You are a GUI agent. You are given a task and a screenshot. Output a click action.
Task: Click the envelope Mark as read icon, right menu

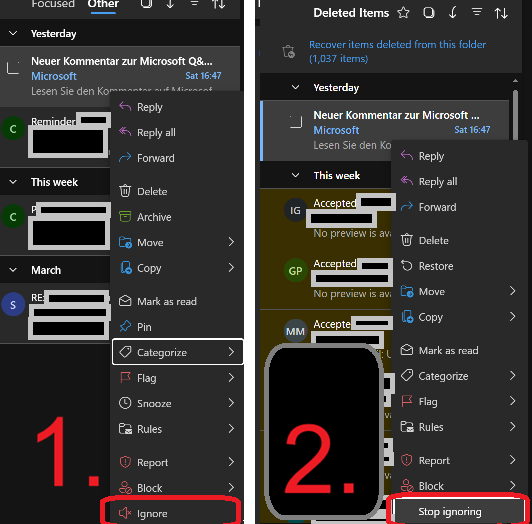coord(406,350)
